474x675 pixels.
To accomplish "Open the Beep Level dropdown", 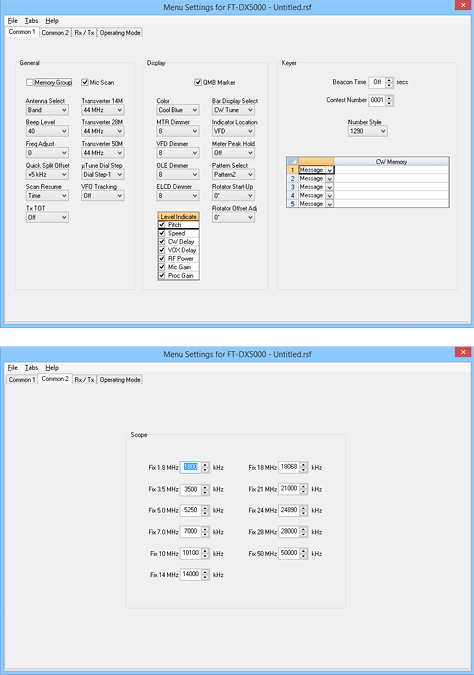I will click(47, 131).
